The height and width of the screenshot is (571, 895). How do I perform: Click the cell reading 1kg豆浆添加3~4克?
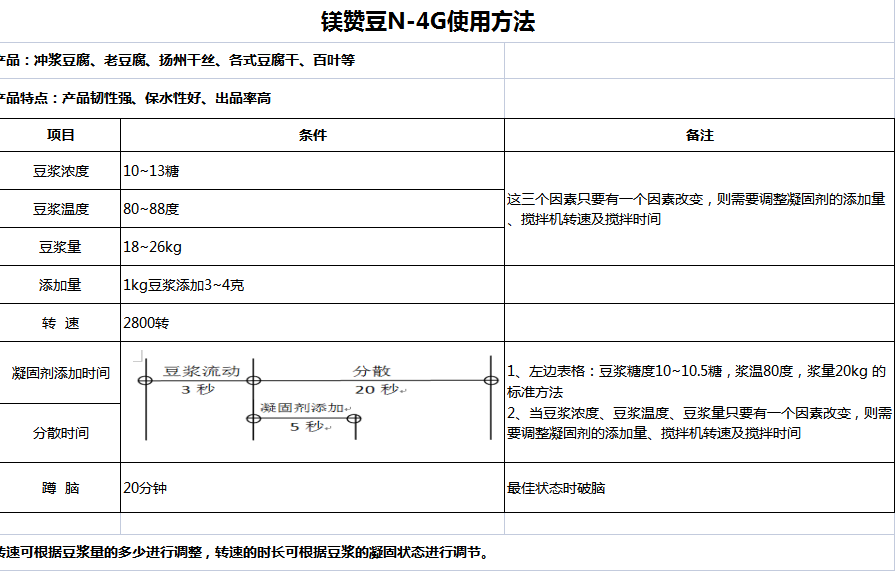312,285
